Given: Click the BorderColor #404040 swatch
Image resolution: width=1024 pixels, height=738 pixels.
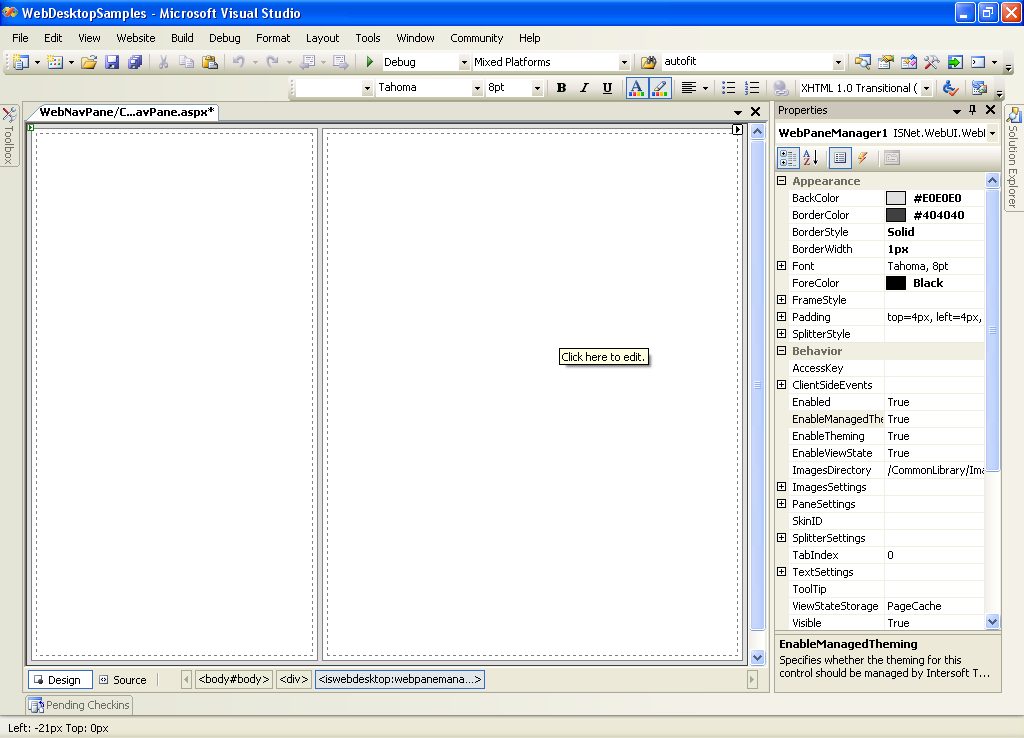Looking at the screenshot, I should 896,215.
